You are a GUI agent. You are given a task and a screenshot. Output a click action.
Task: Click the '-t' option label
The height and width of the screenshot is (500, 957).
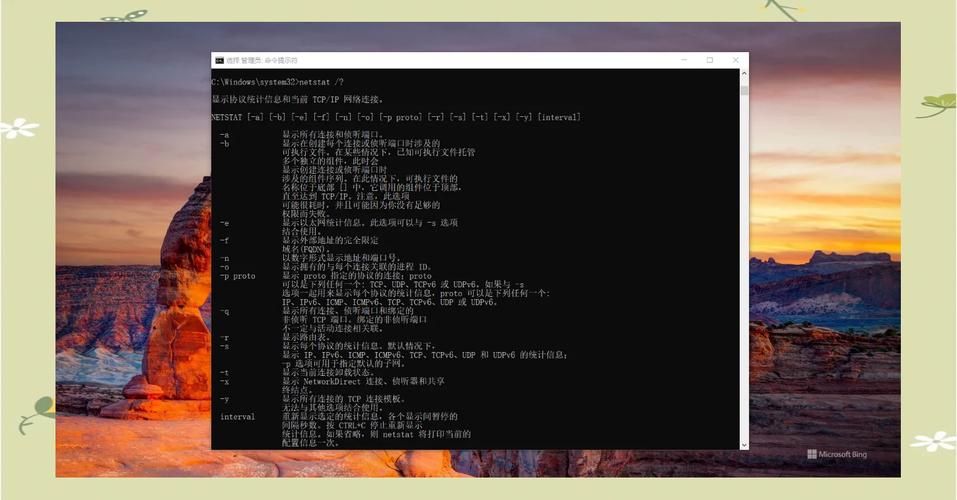point(225,372)
